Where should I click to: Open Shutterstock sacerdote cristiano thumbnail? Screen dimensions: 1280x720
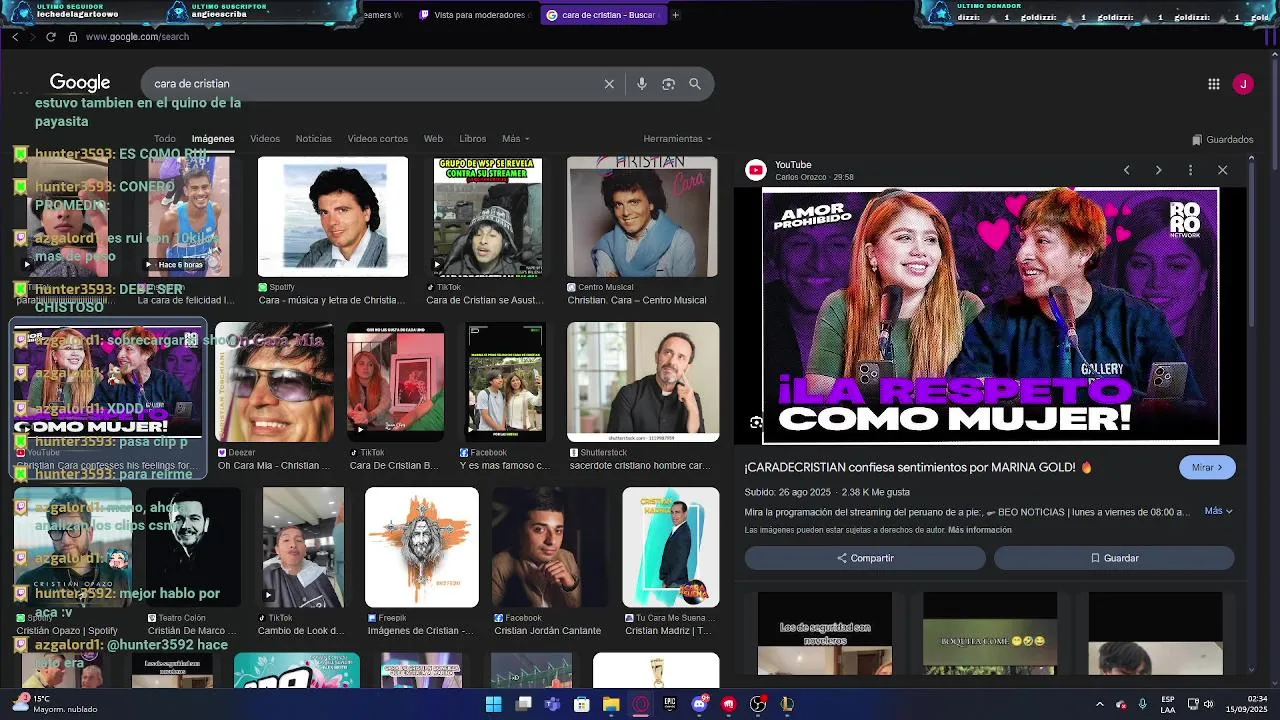point(643,381)
